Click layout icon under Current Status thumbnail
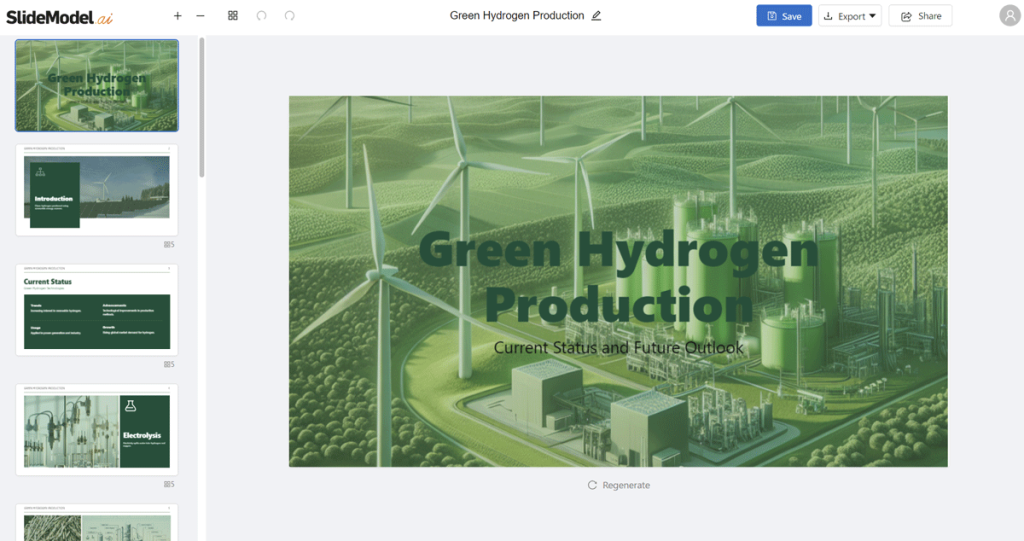 (169, 364)
